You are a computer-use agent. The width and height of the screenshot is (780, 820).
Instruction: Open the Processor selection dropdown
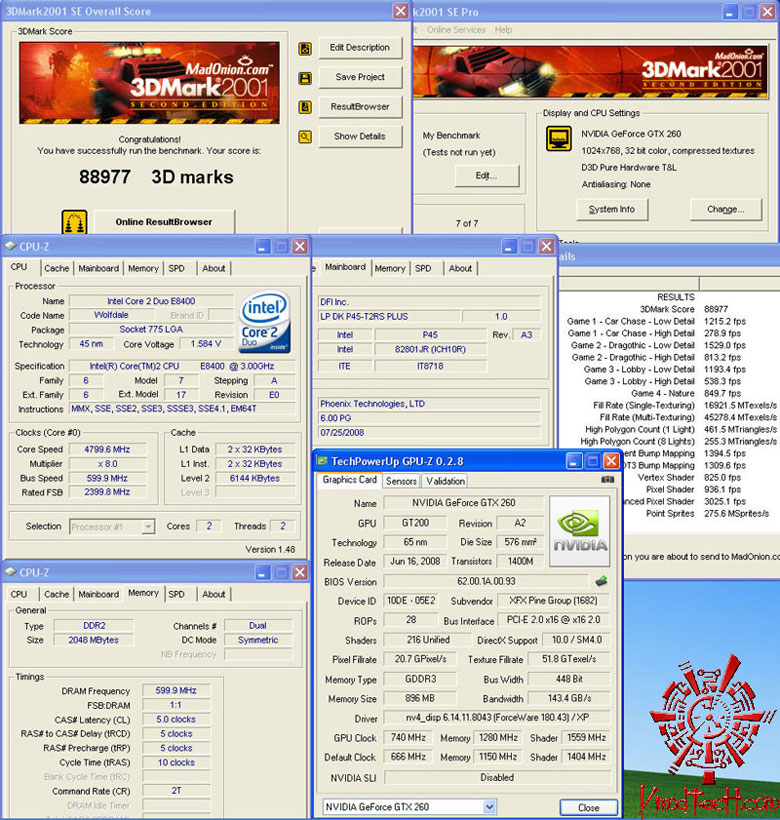coord(148,527)
